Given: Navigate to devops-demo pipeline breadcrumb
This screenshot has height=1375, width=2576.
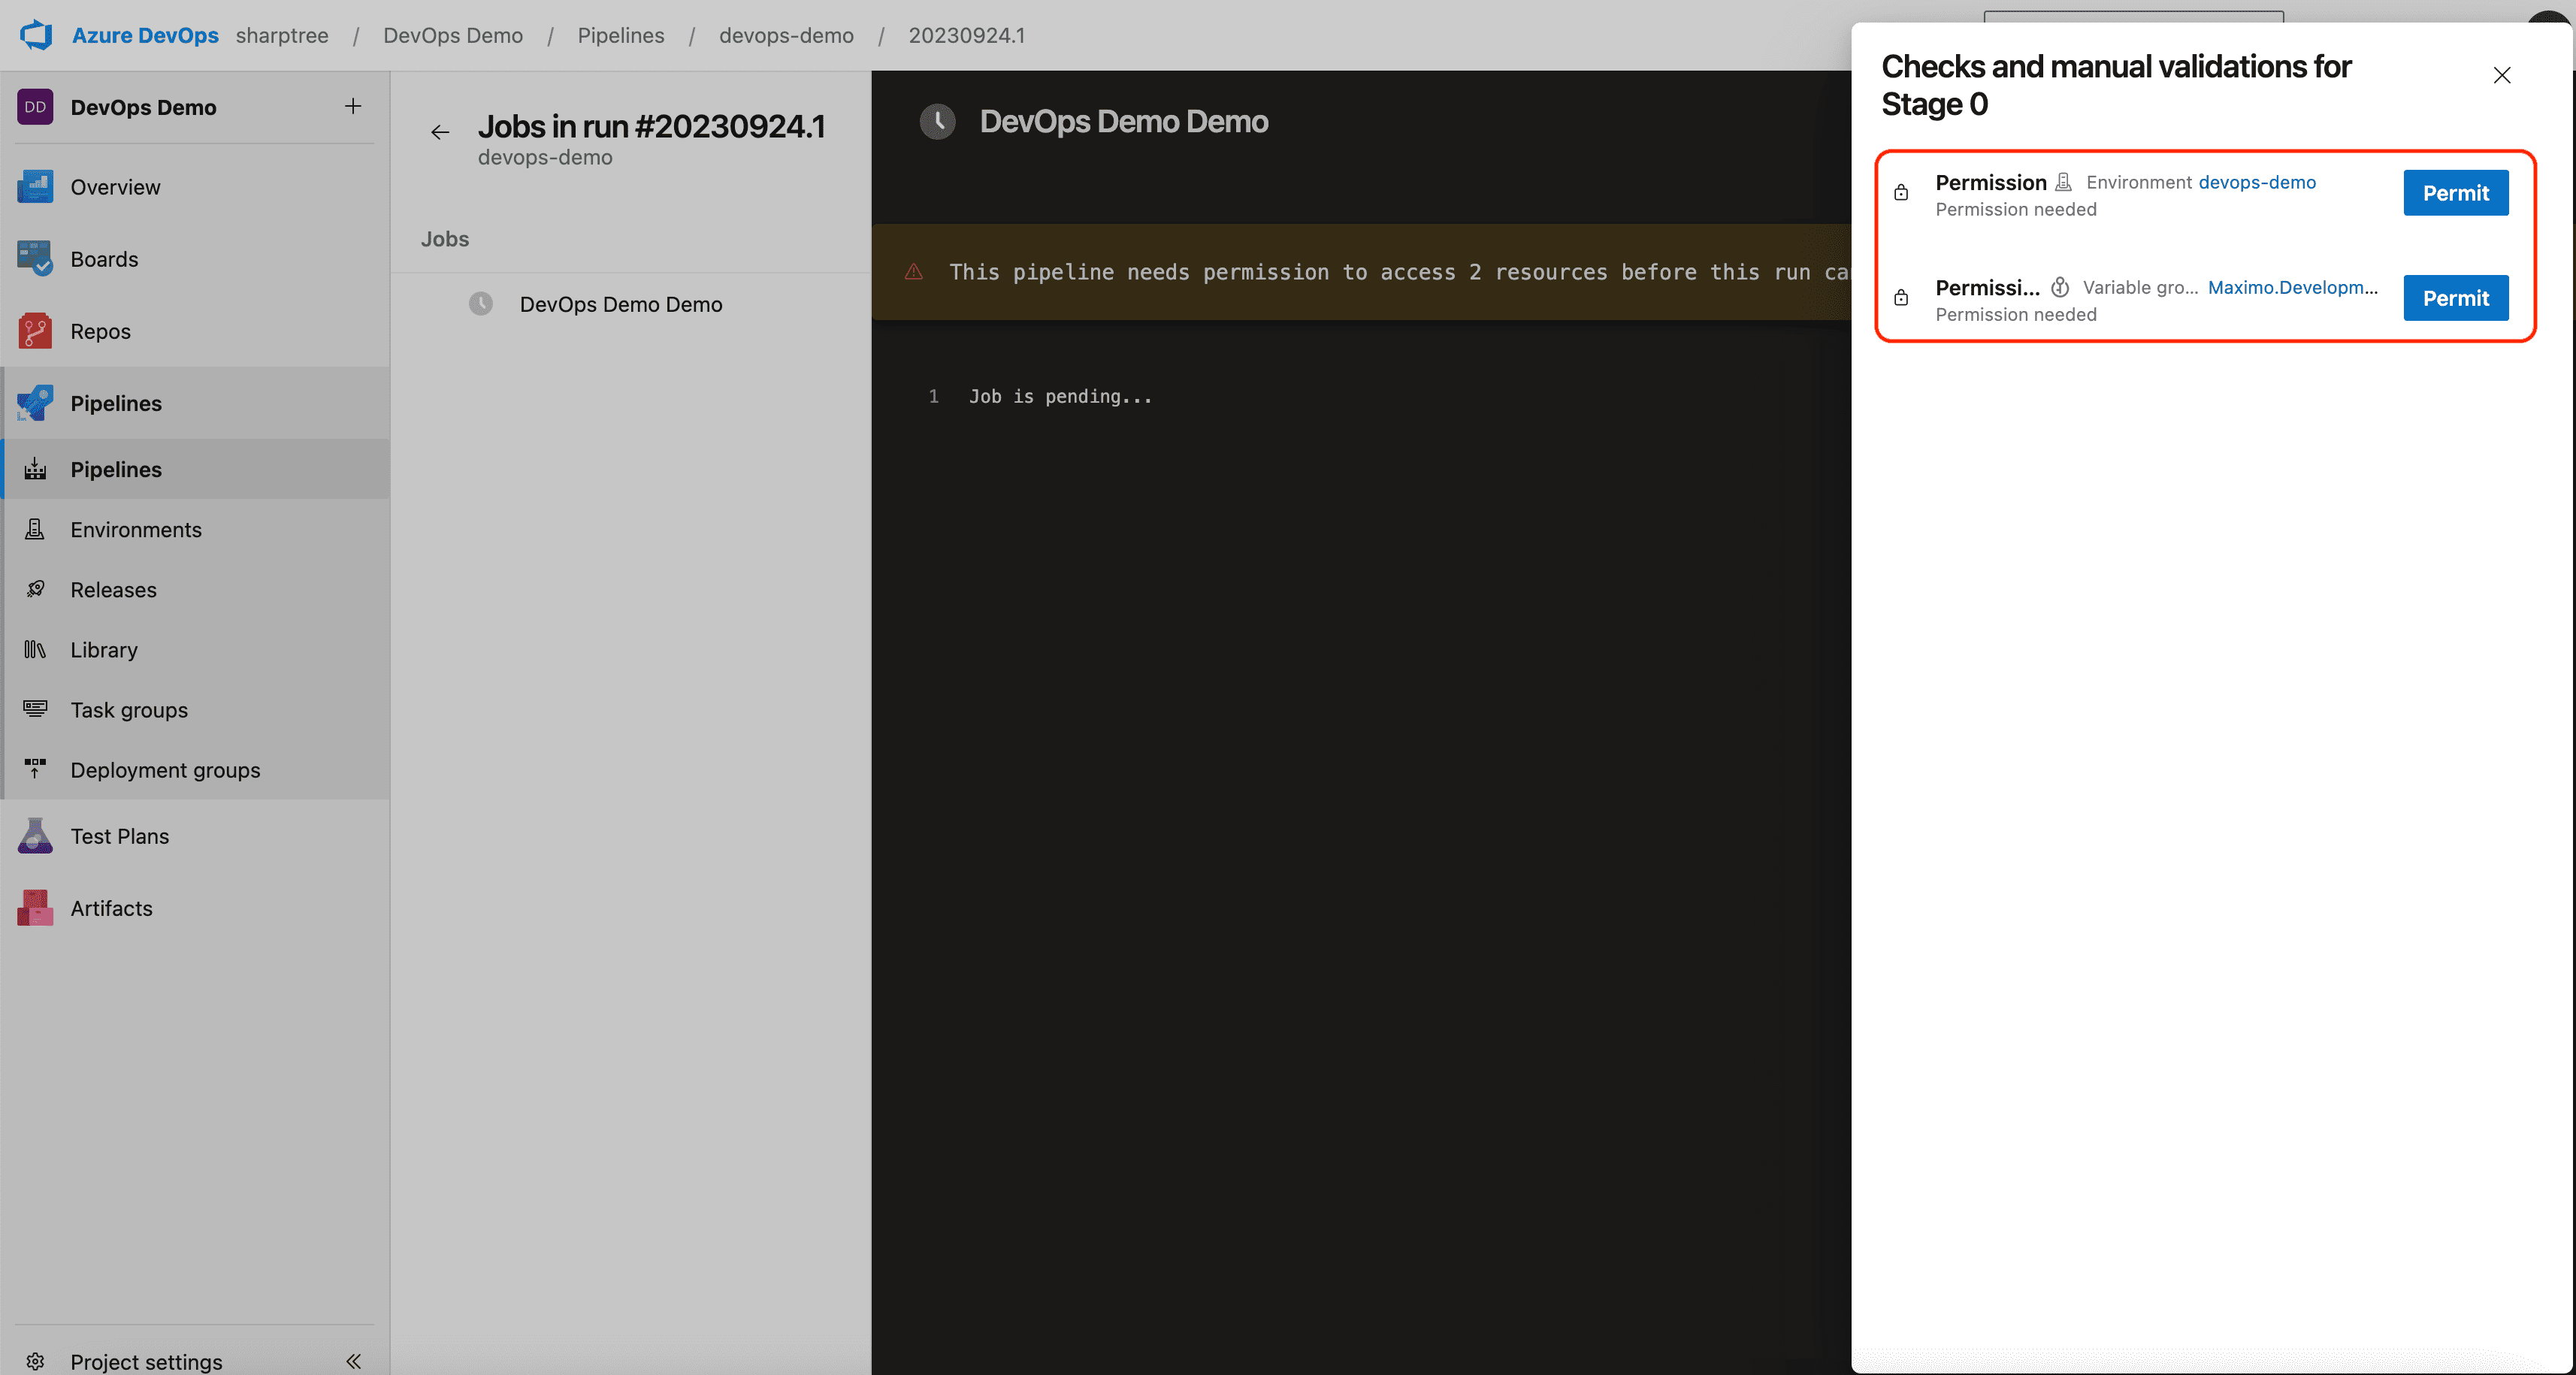Looking at the screenshot, I should point(787,35).
